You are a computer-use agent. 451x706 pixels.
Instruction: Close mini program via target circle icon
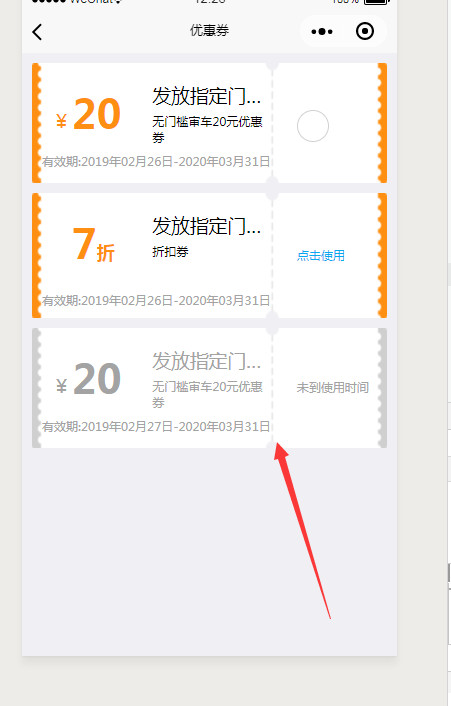click(x=365, y=31)
